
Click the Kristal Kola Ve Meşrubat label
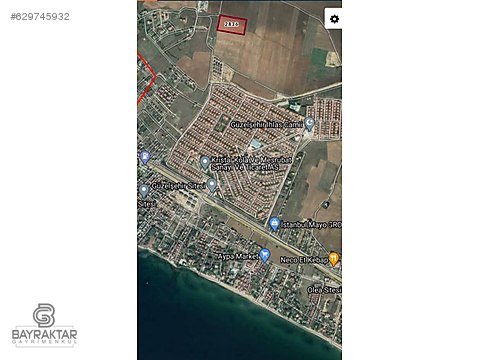(x=252, y=163)
